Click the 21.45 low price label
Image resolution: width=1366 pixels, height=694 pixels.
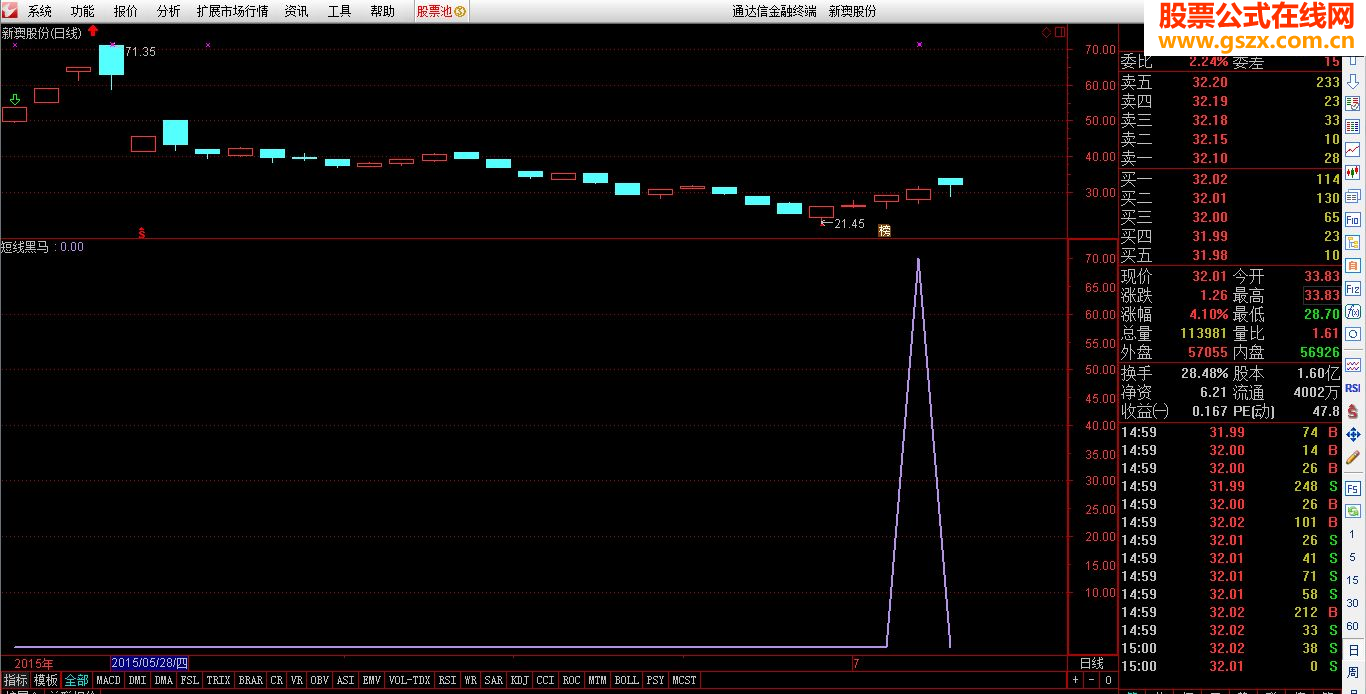(849, 224)
